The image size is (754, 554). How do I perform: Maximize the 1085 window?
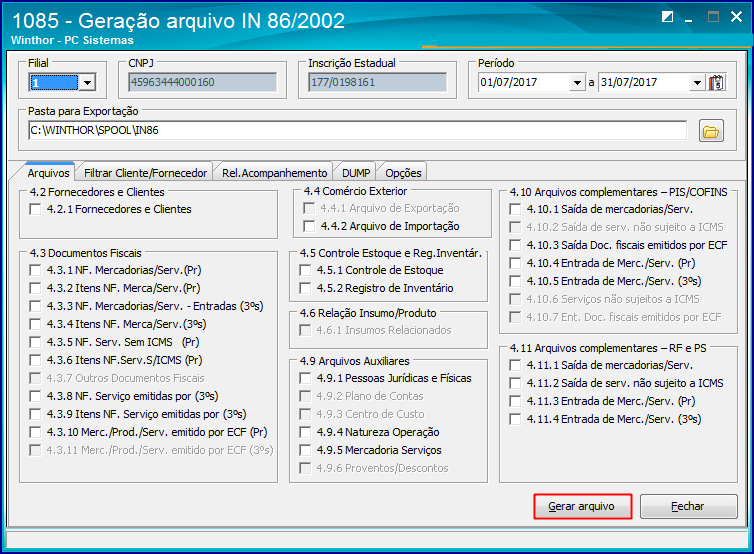(713, 17)
